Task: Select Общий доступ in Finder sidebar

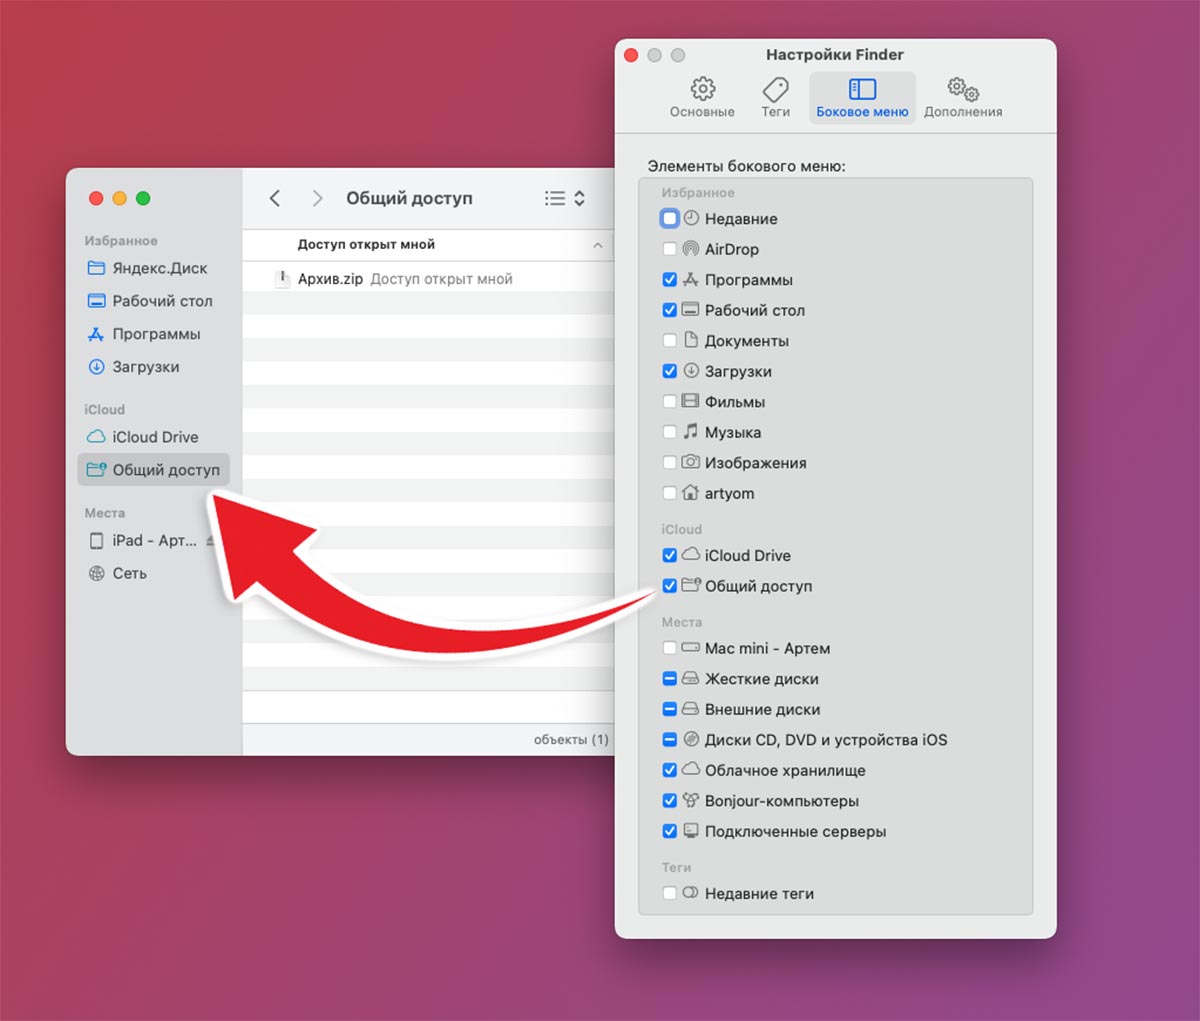Action: 154,470
